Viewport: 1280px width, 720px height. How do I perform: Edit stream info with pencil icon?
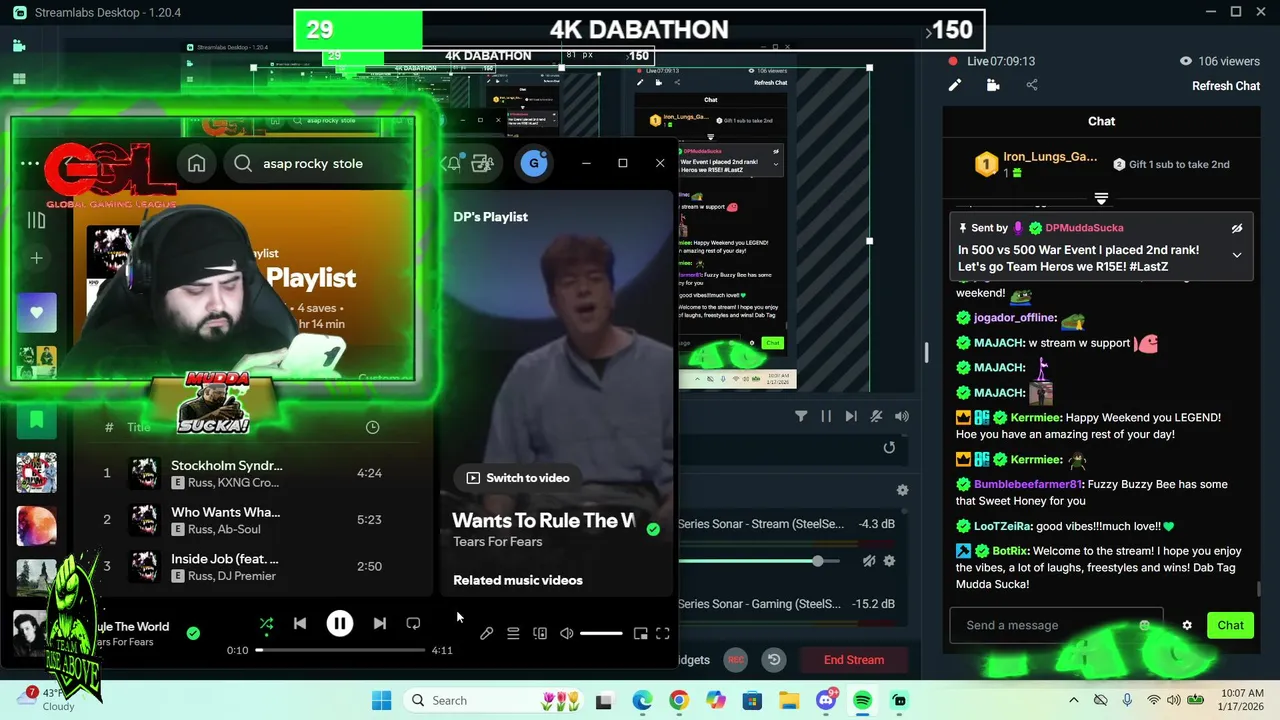955,85
